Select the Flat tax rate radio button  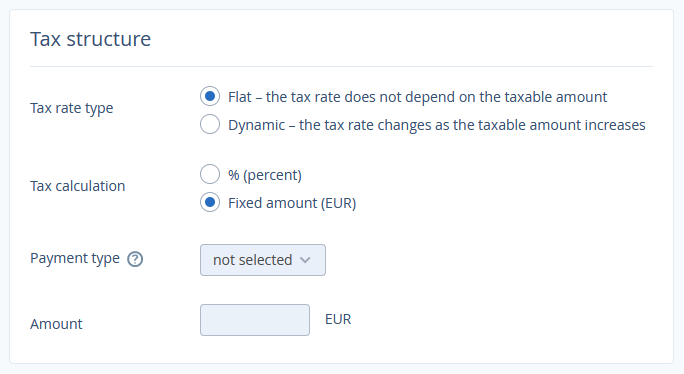click(210, 96)
